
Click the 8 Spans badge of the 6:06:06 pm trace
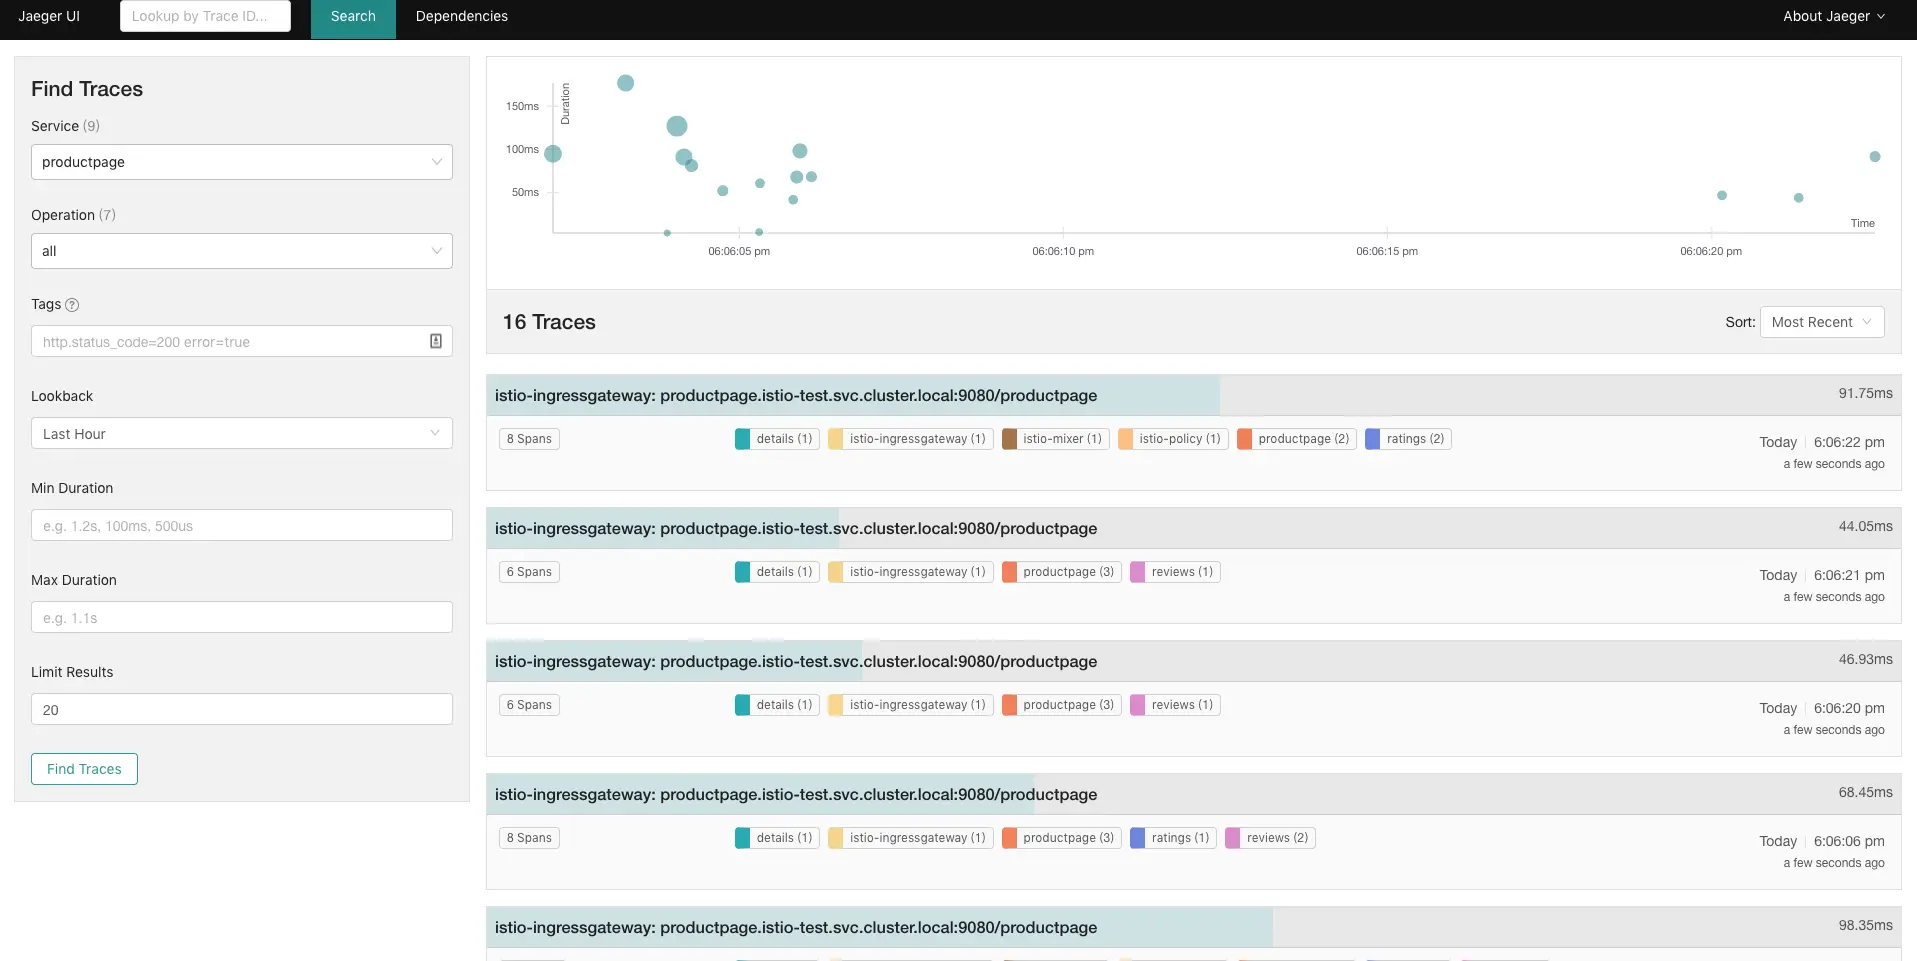click(x=529, y=838)
